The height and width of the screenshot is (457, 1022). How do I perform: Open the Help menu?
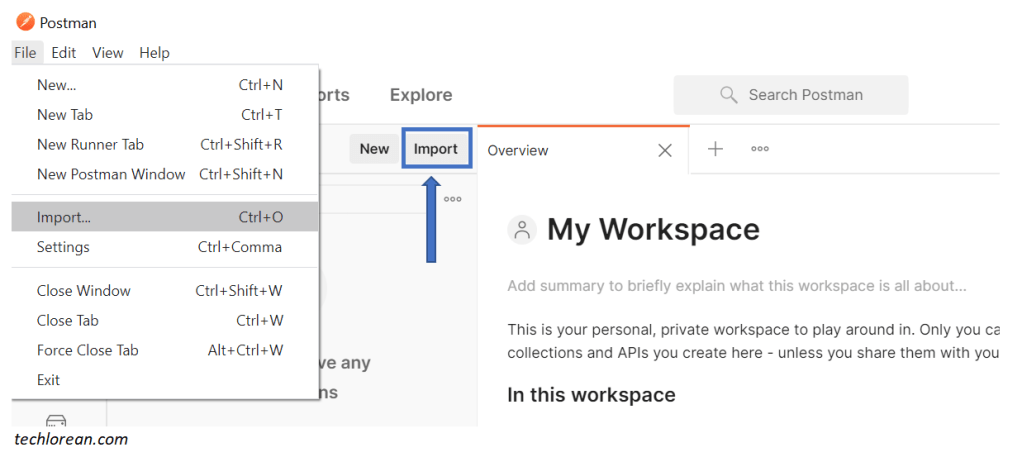coord(154,53)
